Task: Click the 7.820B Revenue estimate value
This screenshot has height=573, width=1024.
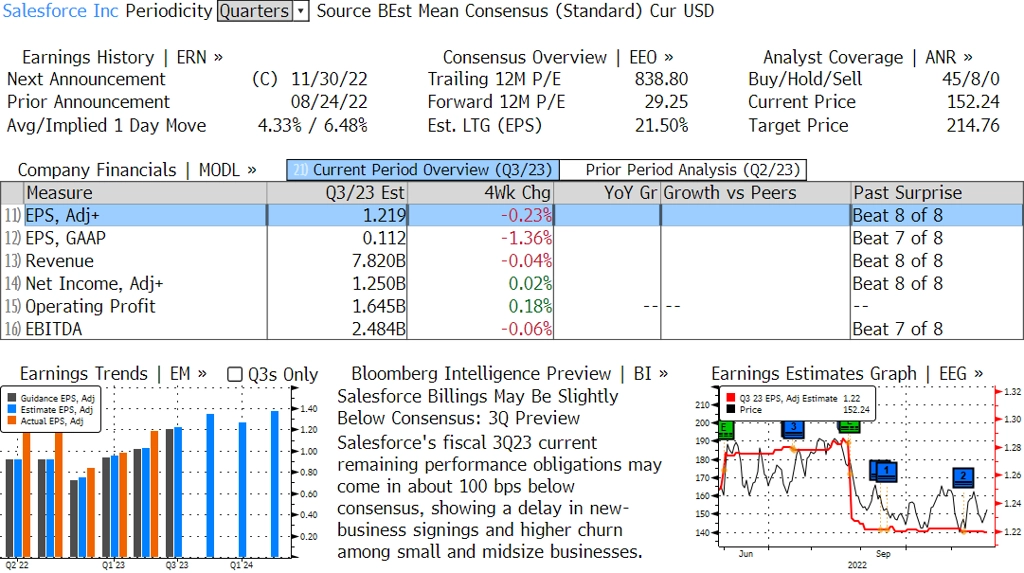Action: pos(379,261)
